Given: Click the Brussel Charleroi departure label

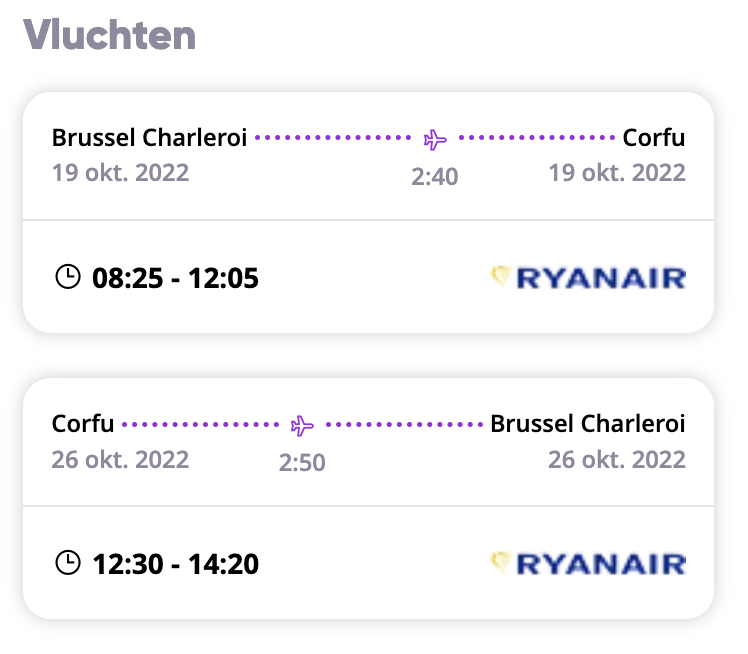Looking at the screenshot, I should click(x=149, y=137).
